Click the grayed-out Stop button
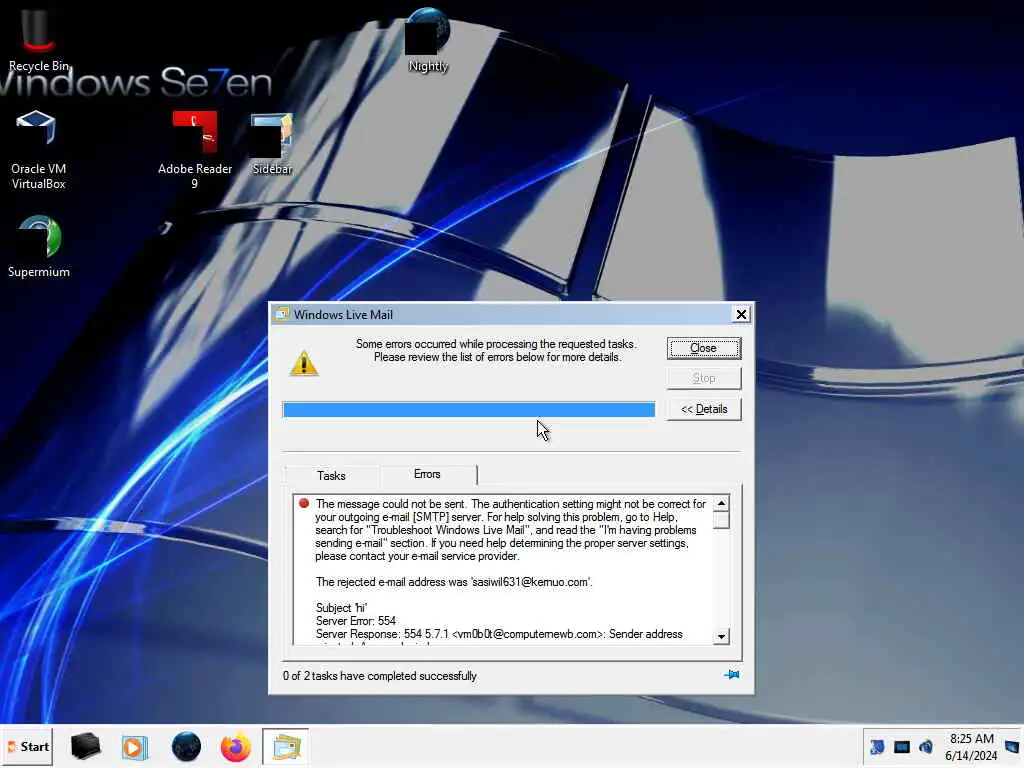This screenshot has width=1024, height=768. click(703, 378)
